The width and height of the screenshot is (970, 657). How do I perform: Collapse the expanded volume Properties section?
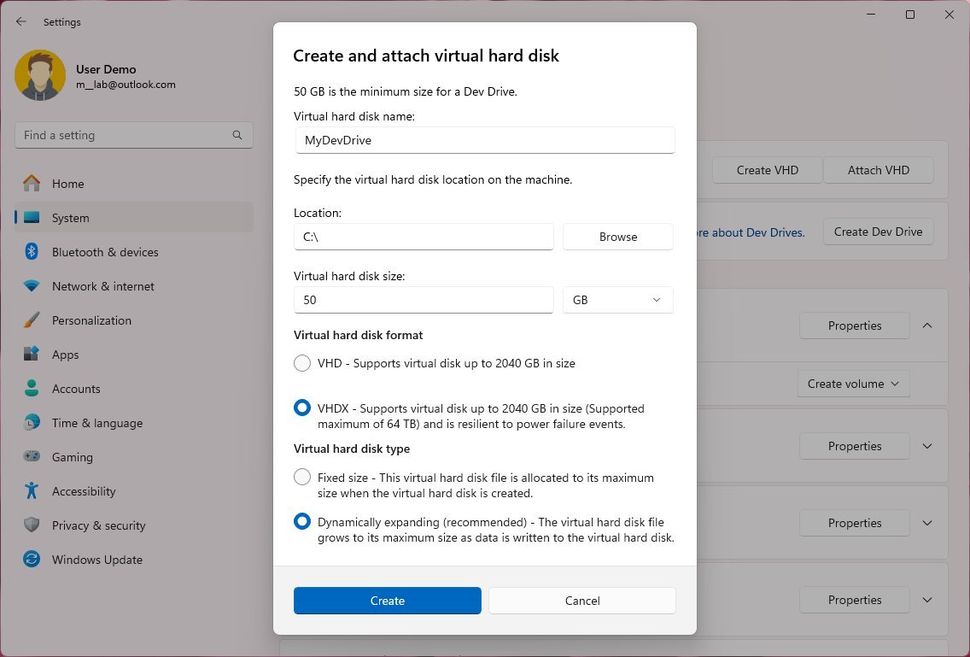927,325
